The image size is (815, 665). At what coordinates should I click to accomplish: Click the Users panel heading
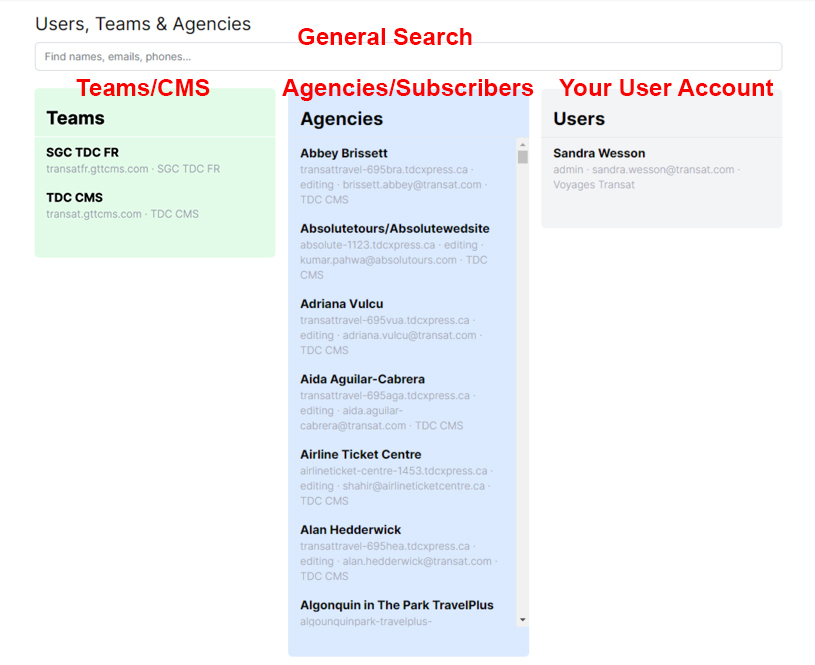pos(579,119)
